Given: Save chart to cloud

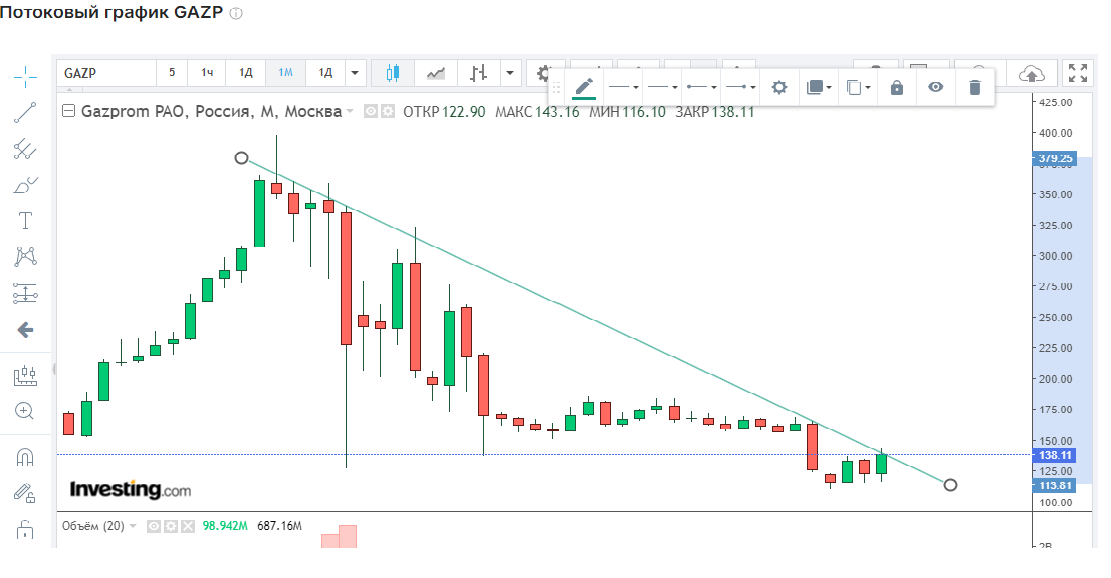Looking at the screenshot, I should tap(1032, 73).
